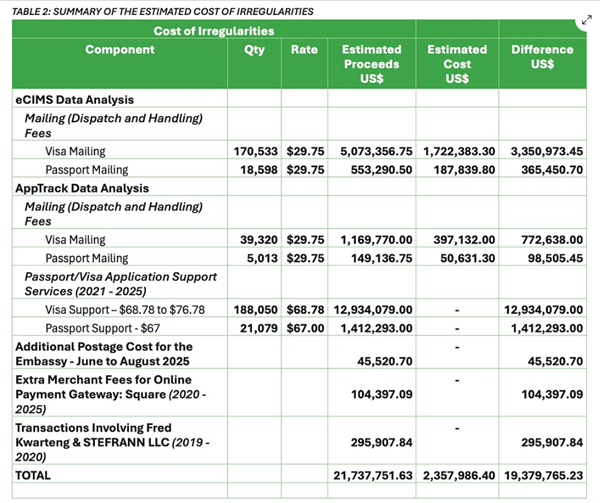This screenshot has width=600, height=503.
Task: Select the Fred Kwarteng & STEFRANN LLC row
Action: pos(299,442)
